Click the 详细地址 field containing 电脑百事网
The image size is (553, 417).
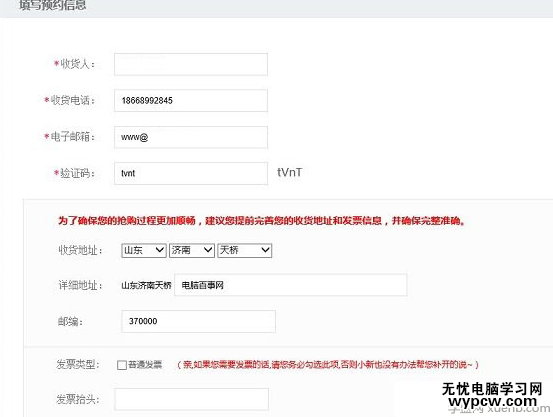tap(291, 285)
